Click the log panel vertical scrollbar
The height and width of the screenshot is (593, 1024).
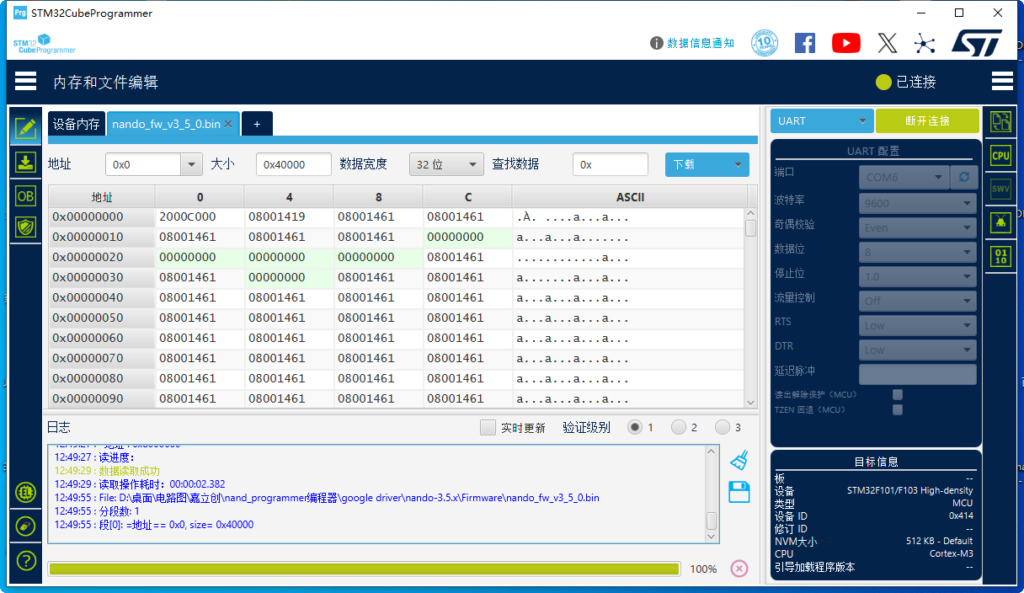711,494
